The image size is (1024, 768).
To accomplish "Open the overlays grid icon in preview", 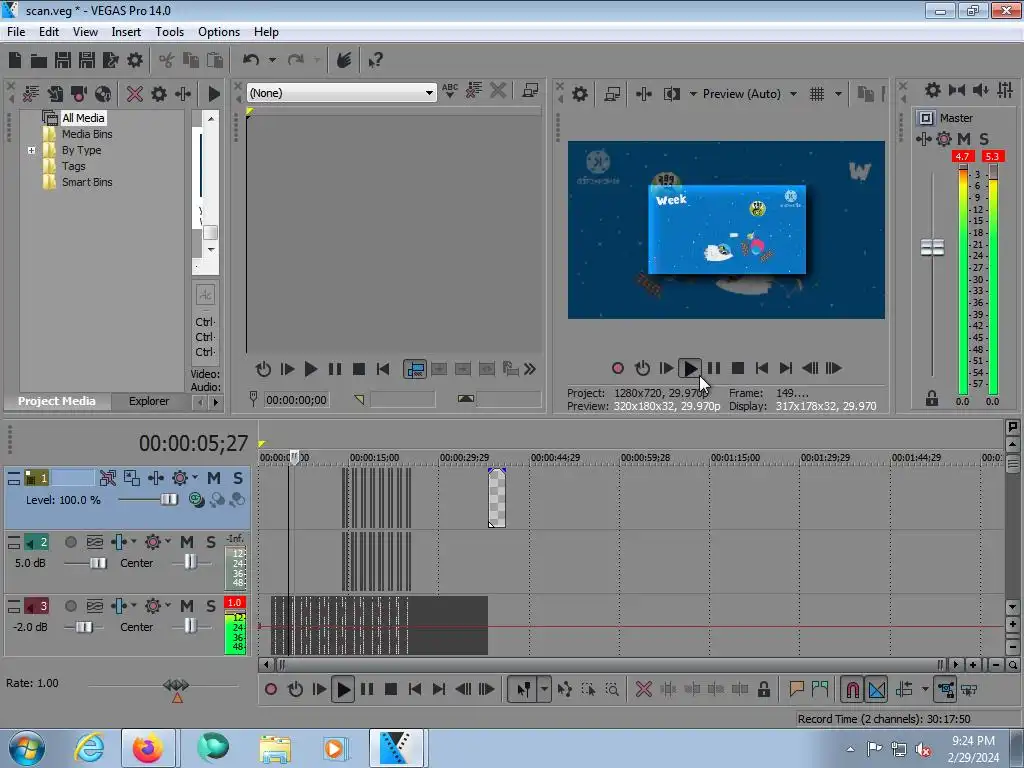I will tap(817, 94).
